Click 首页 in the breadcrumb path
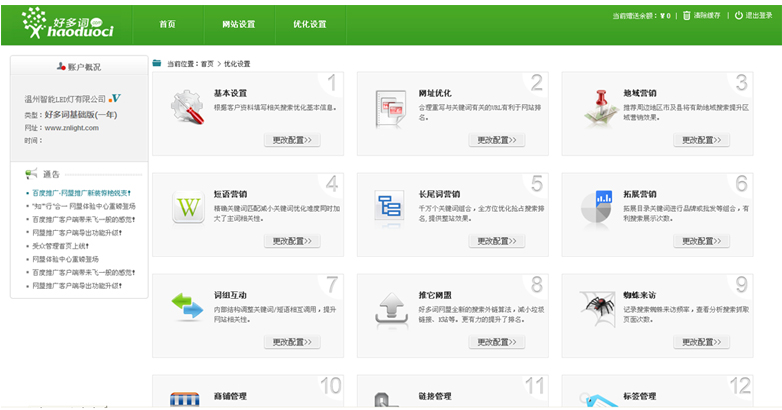Image resolution: width=782 pixels, height=410 pixels. (207, 63)
